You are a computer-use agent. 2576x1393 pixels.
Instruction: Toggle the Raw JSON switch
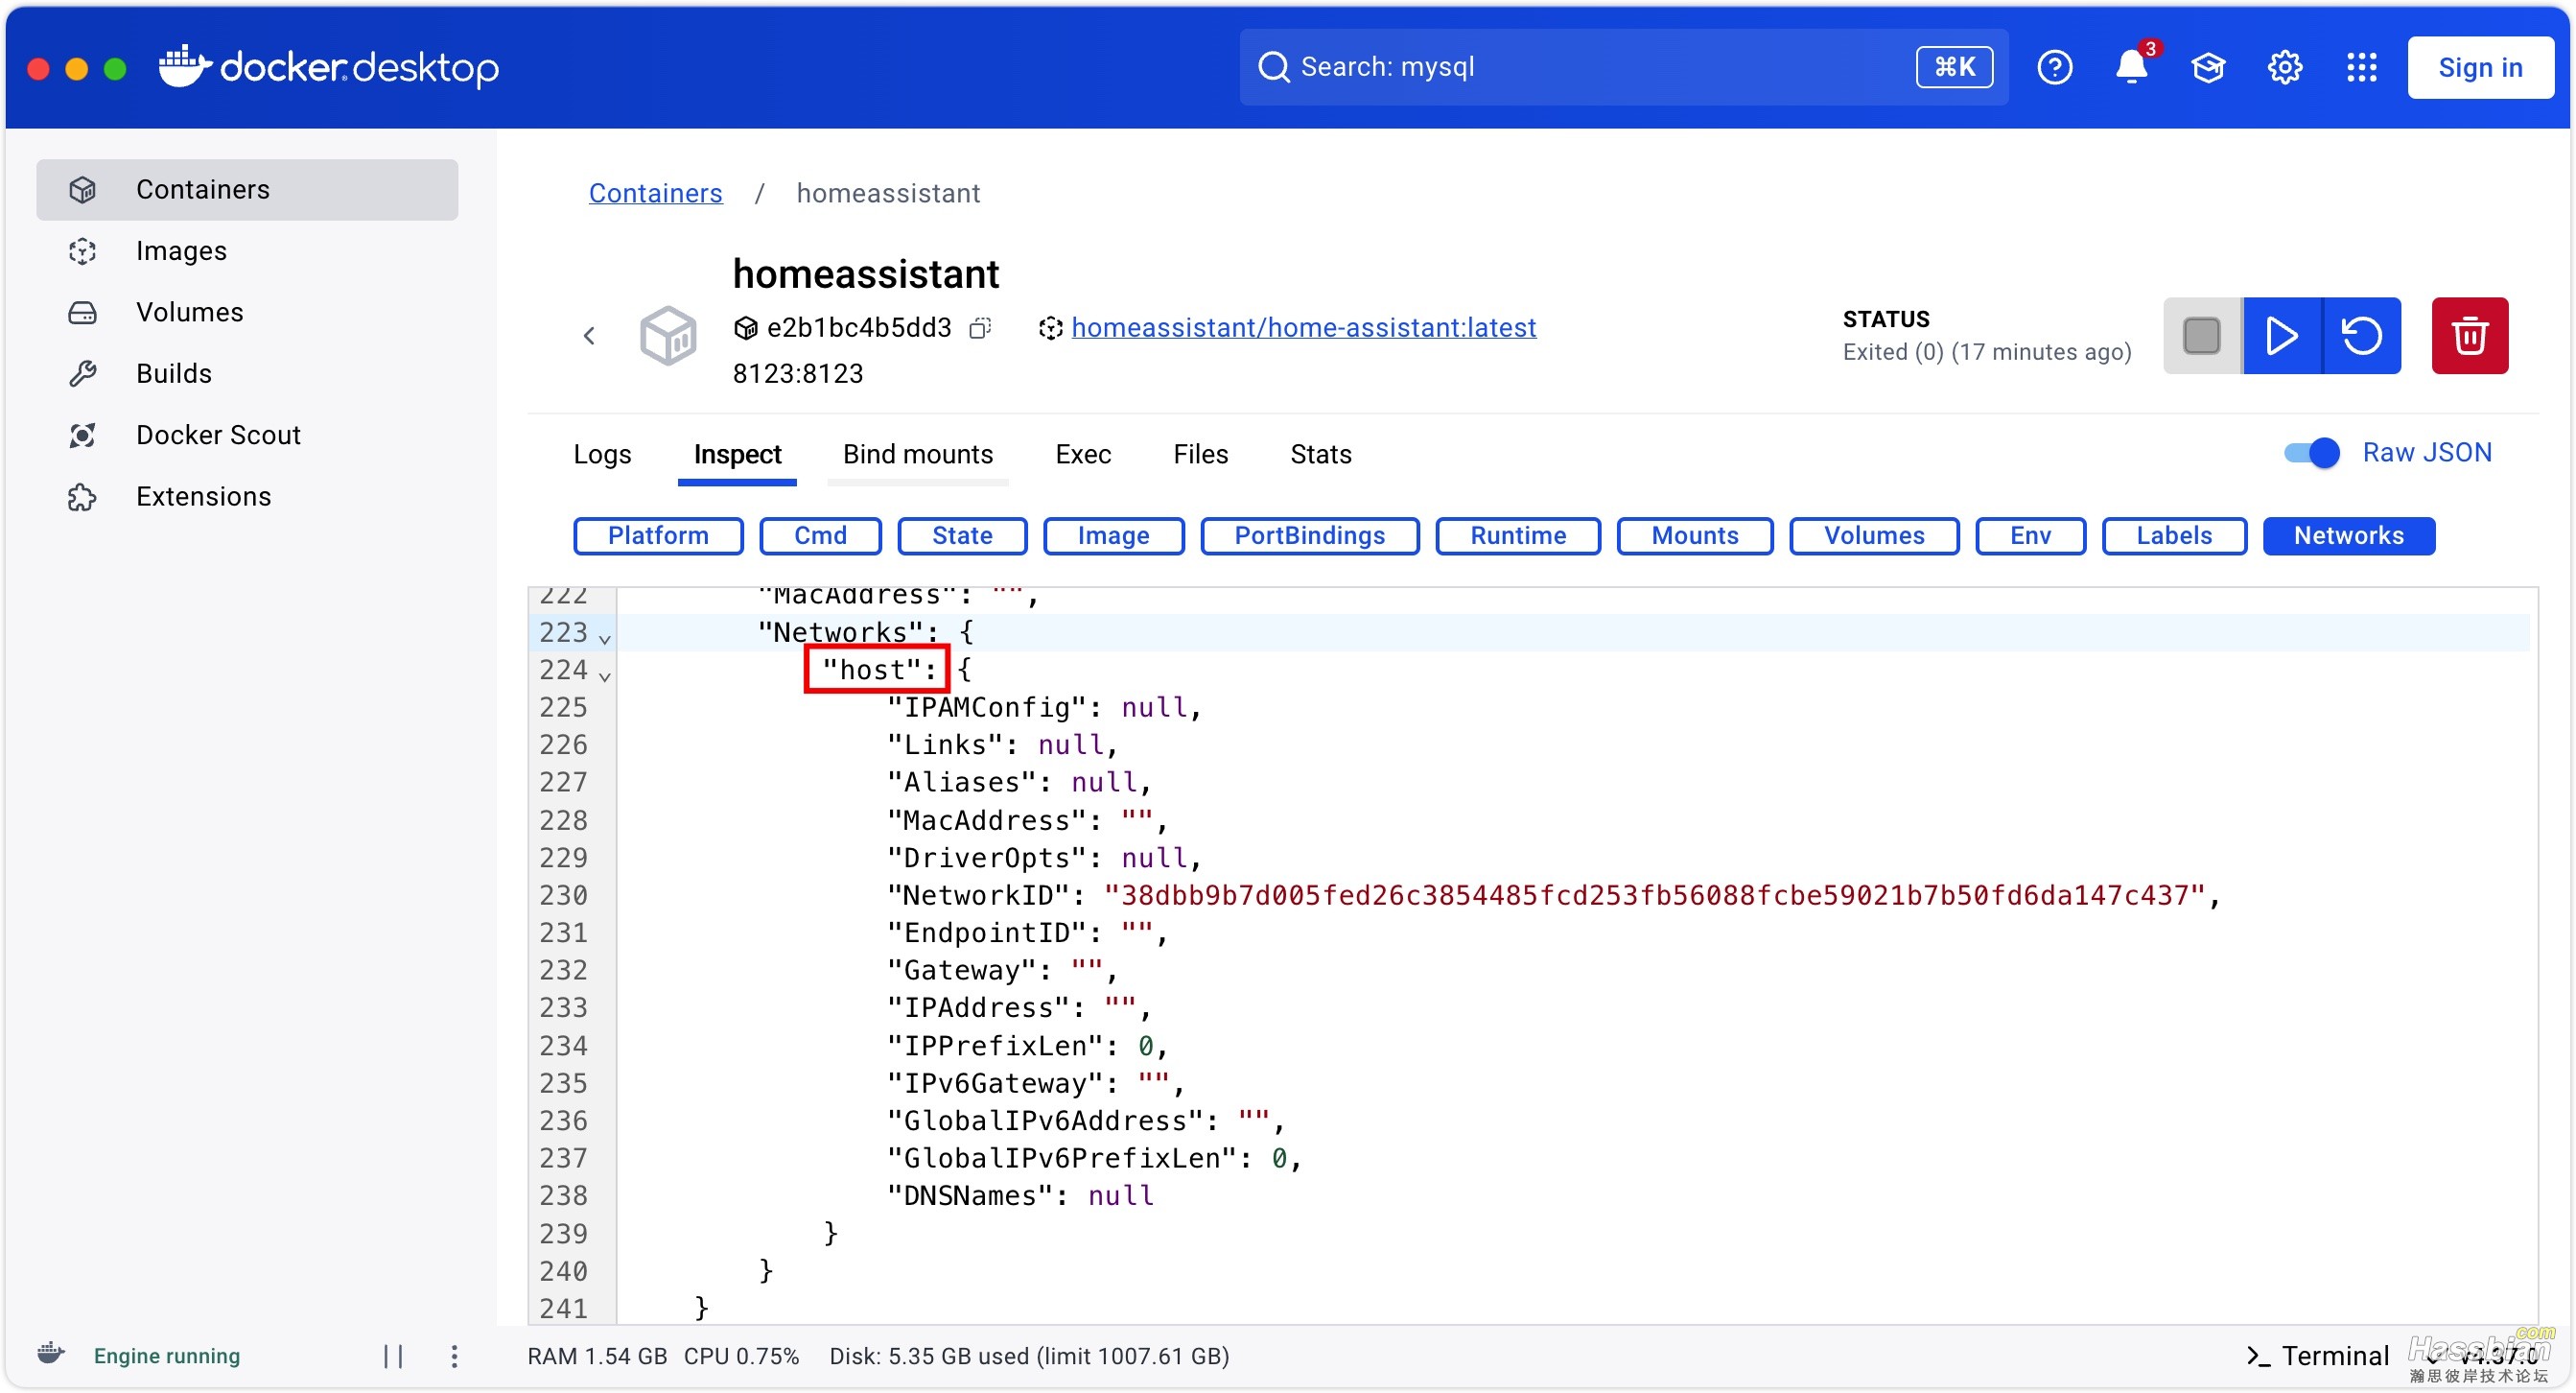click(x=2311, y=453)
